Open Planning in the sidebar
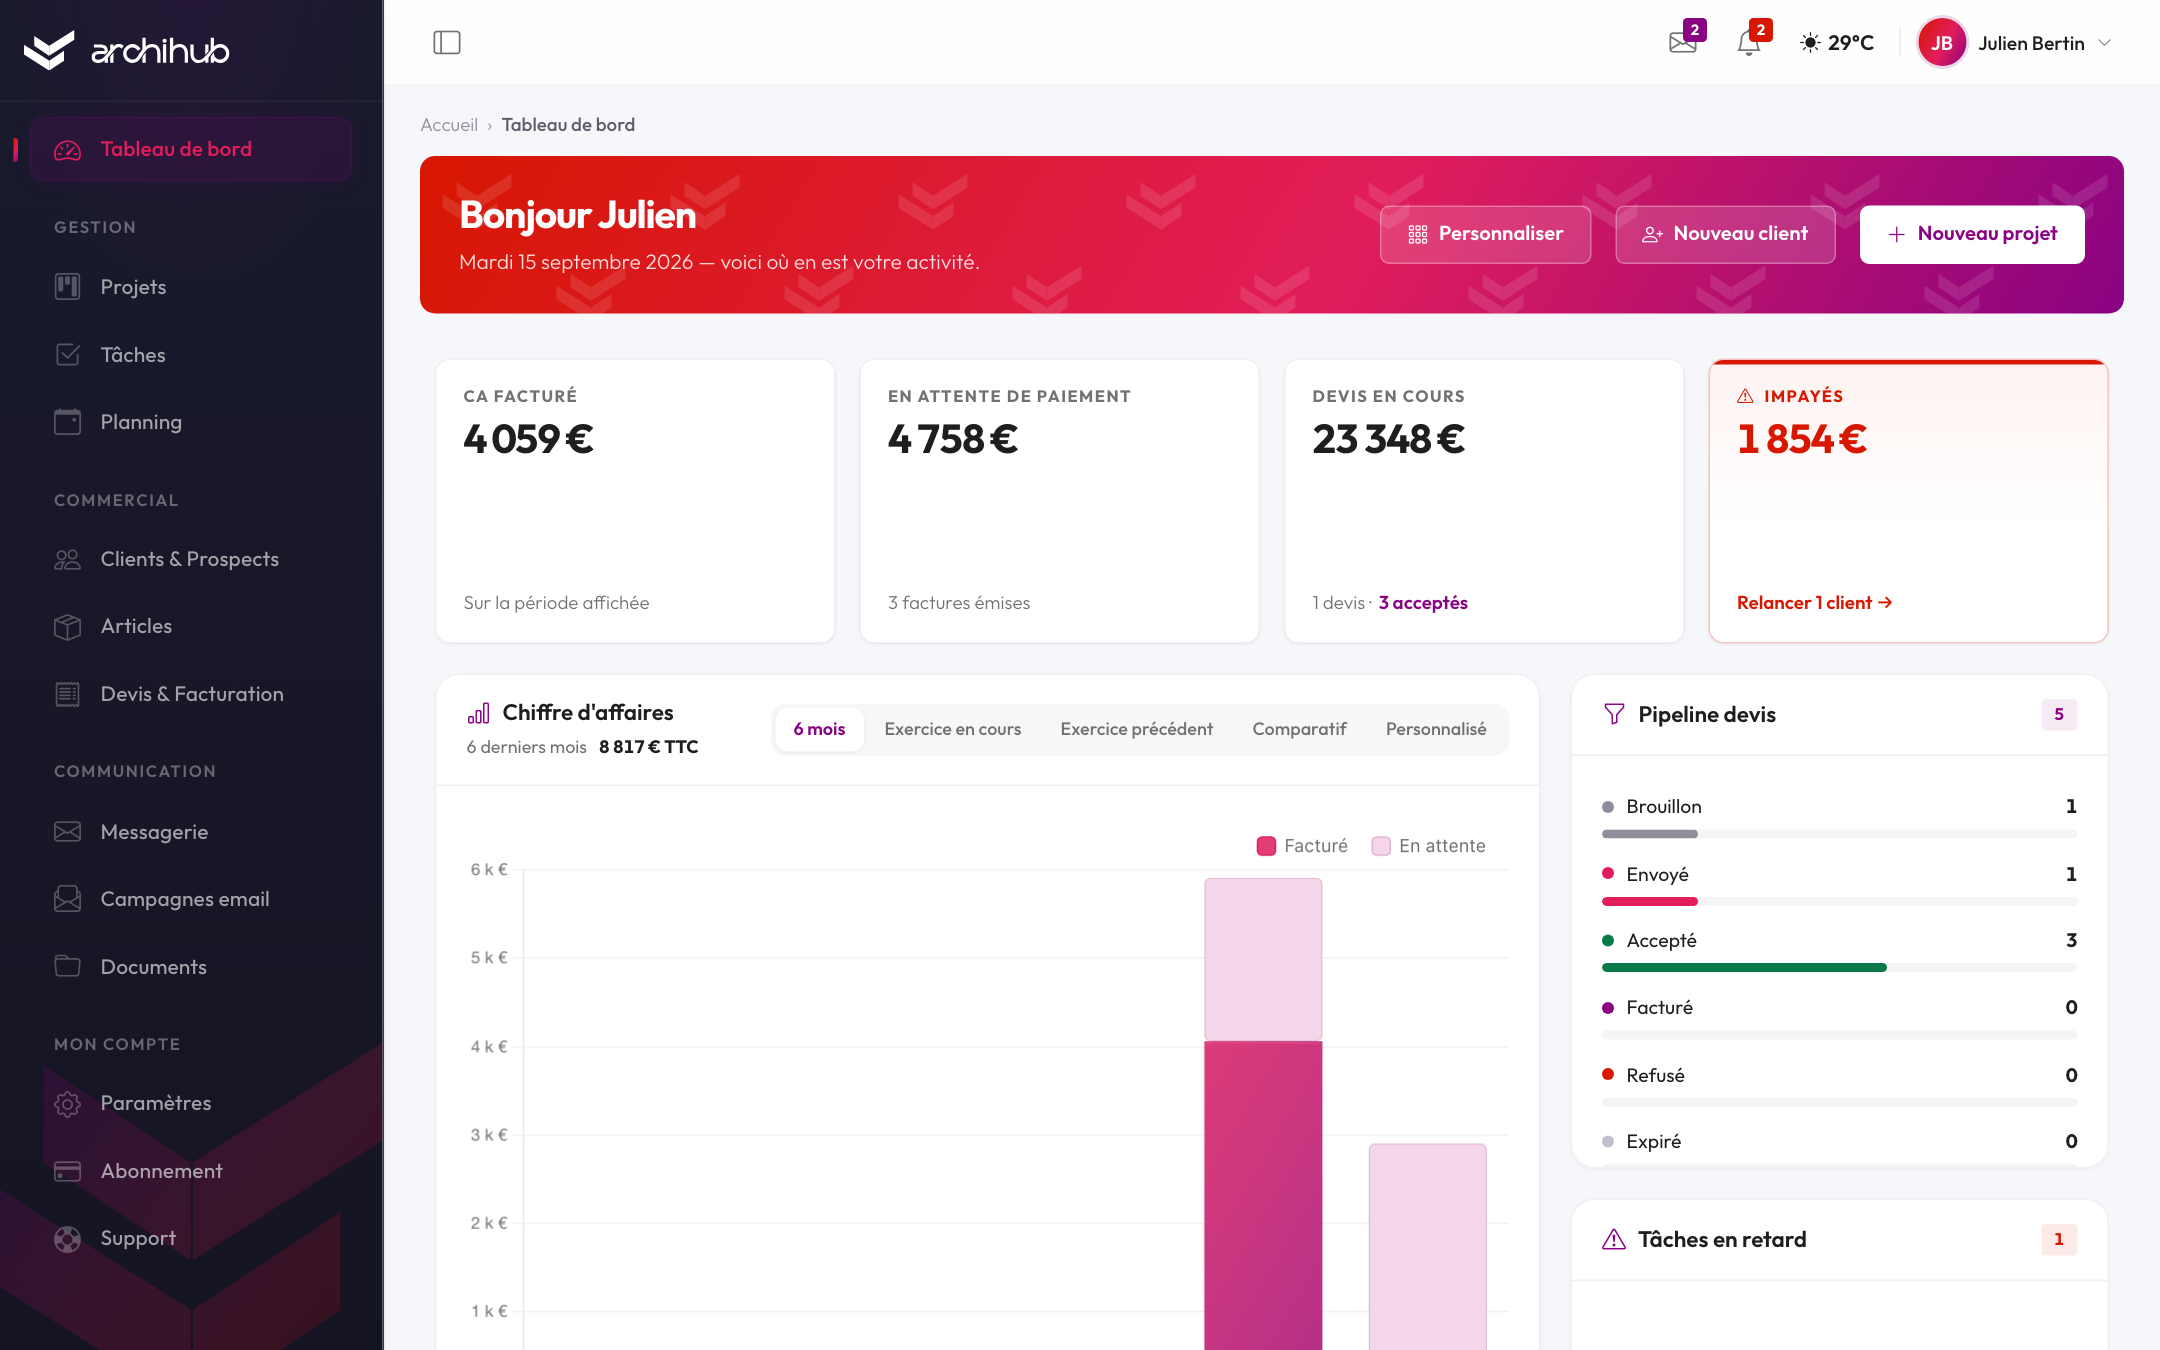 191,422
